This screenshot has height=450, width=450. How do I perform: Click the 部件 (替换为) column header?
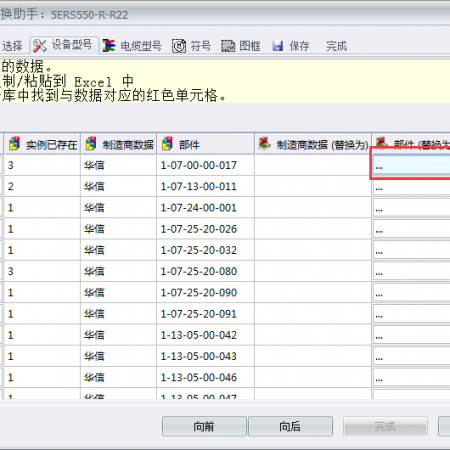(411, 144)
